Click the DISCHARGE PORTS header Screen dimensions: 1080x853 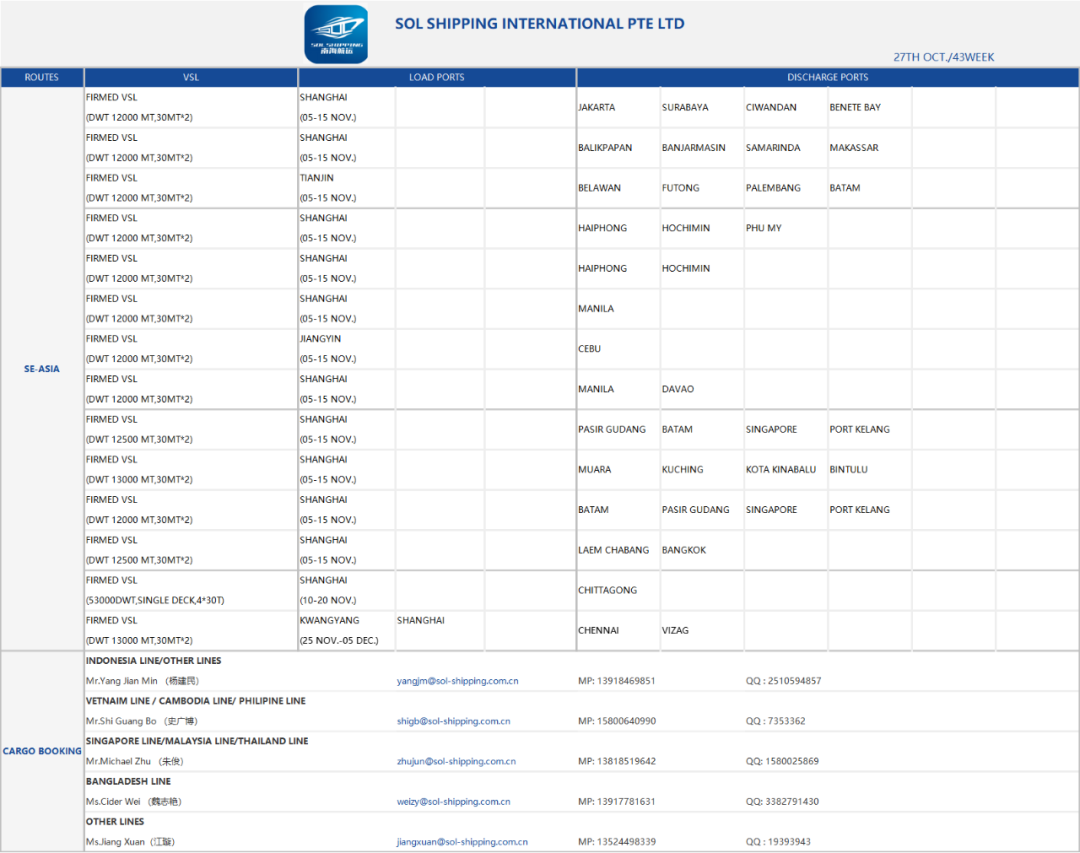(827, 77)
